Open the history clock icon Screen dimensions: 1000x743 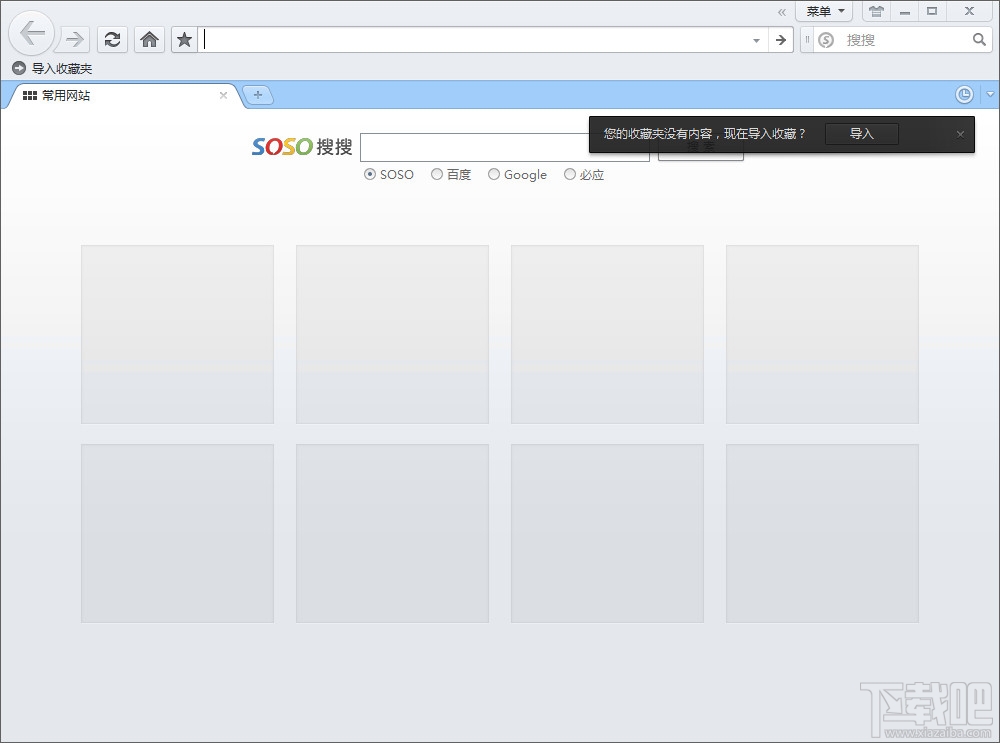pos(964,95)
